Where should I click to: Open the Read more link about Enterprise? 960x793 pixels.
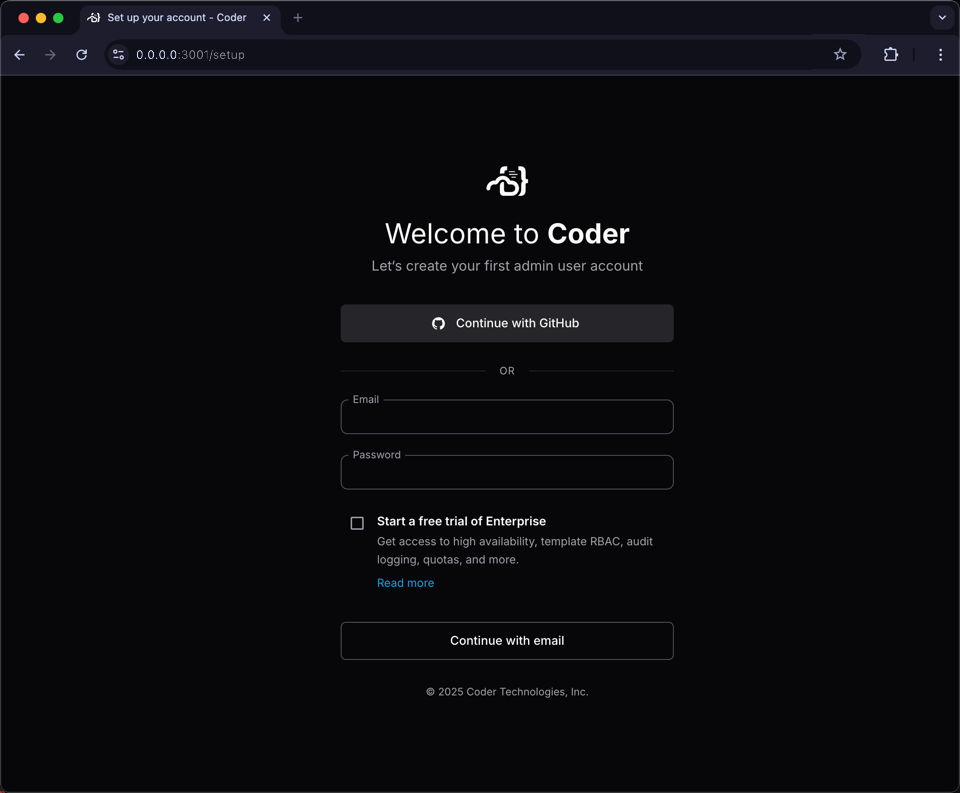tap(405, 582)
